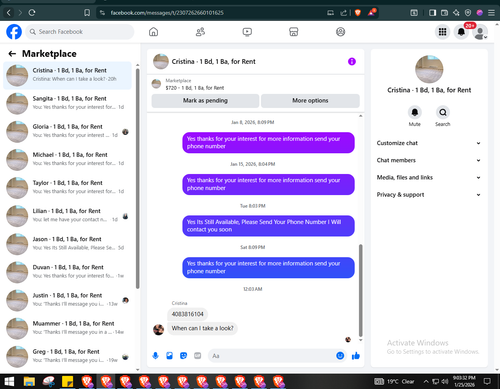This screenshot has height=389, width=500.
Task: Expand Chat members section
Action: 429,160
